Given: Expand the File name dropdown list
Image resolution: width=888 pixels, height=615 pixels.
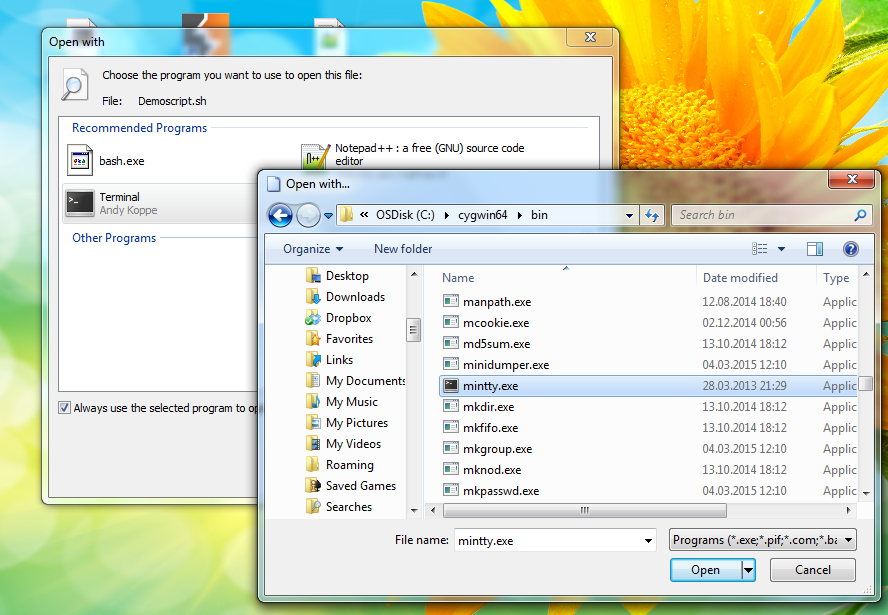Looking at the screenshot, I should point(648,540).
